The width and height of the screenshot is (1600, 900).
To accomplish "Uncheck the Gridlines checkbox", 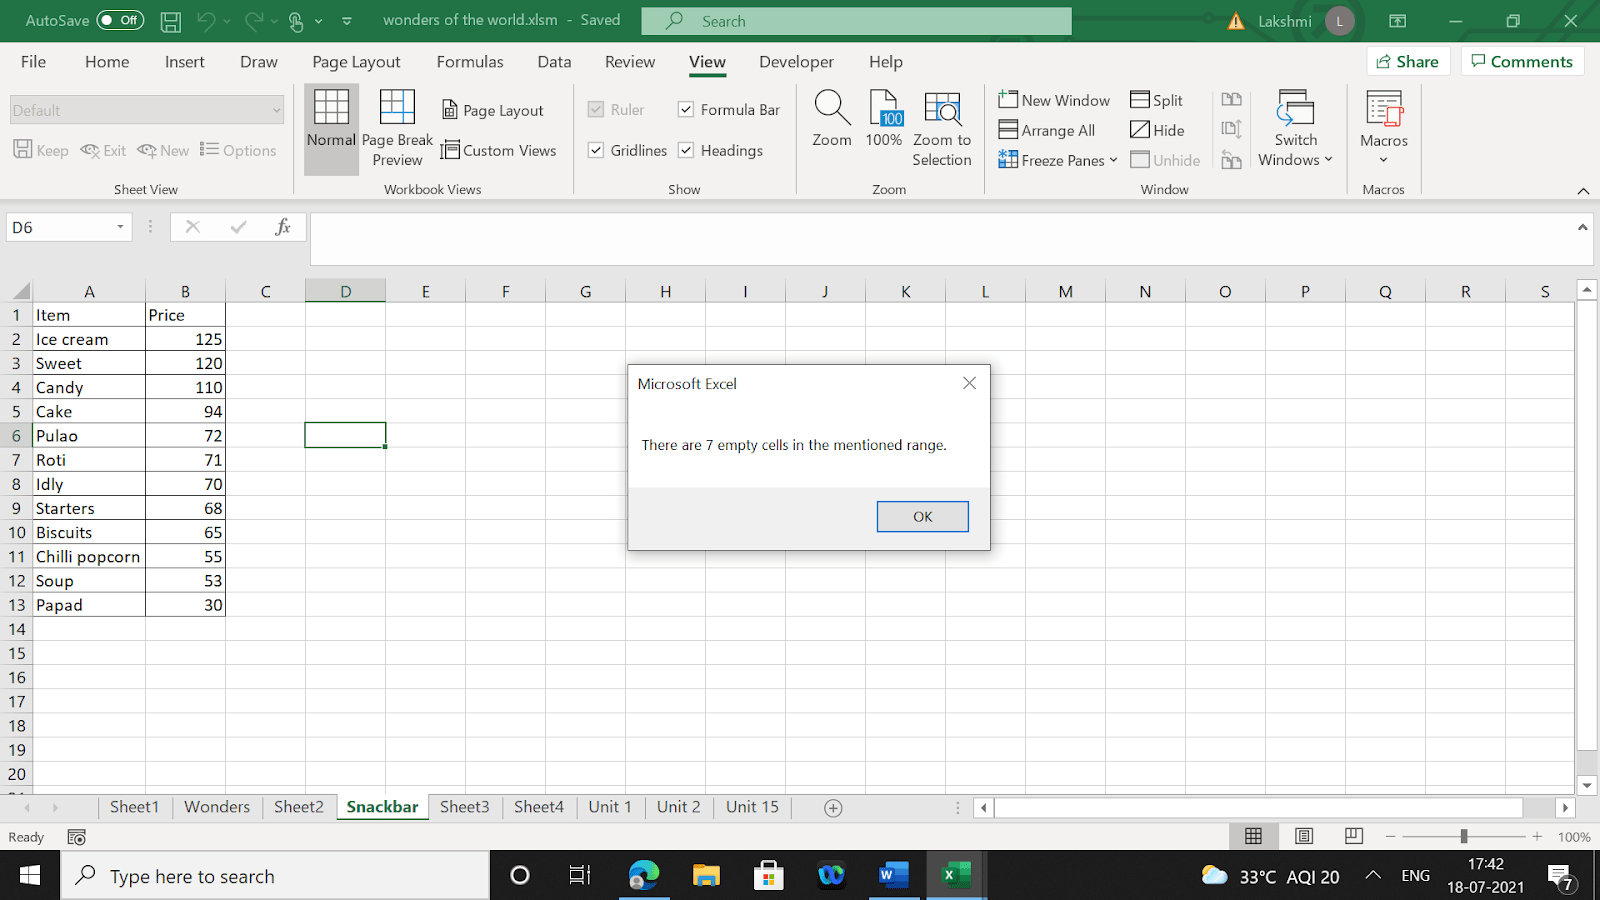I will pos(597,150).
